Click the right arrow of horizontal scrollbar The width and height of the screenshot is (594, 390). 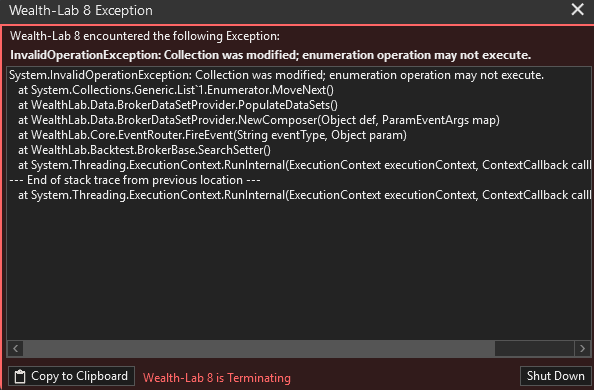click(x=582, y=348)
